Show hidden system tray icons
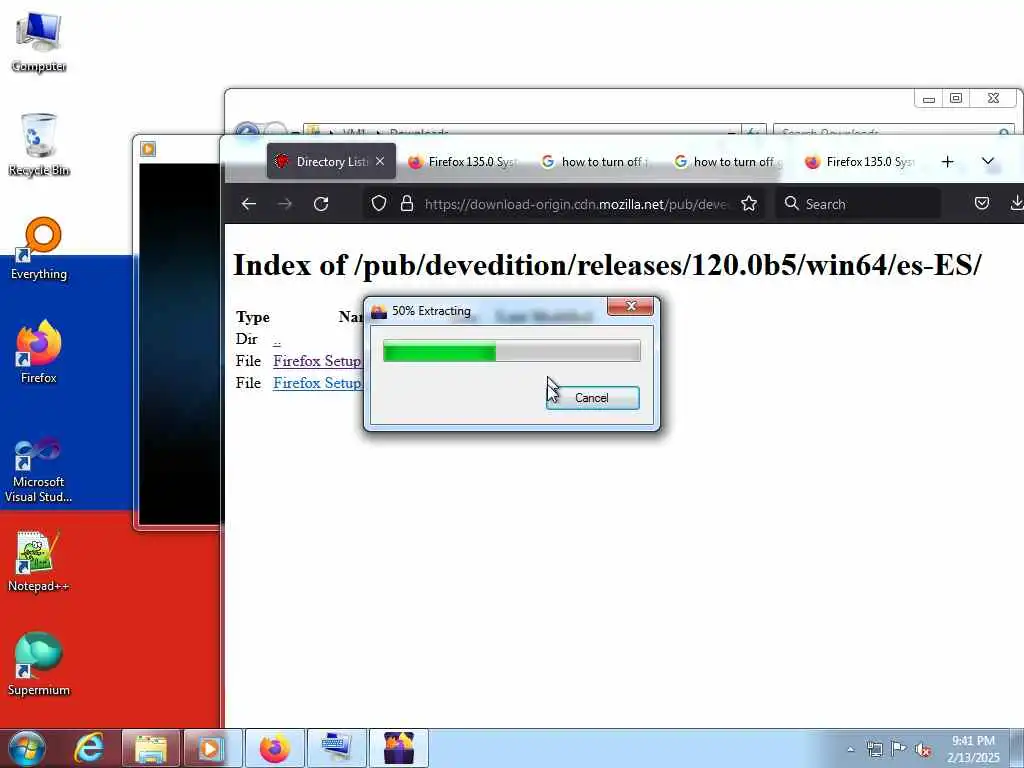Image resolution: width=1024 pixels, height=768 pixels. pos(850,749)
